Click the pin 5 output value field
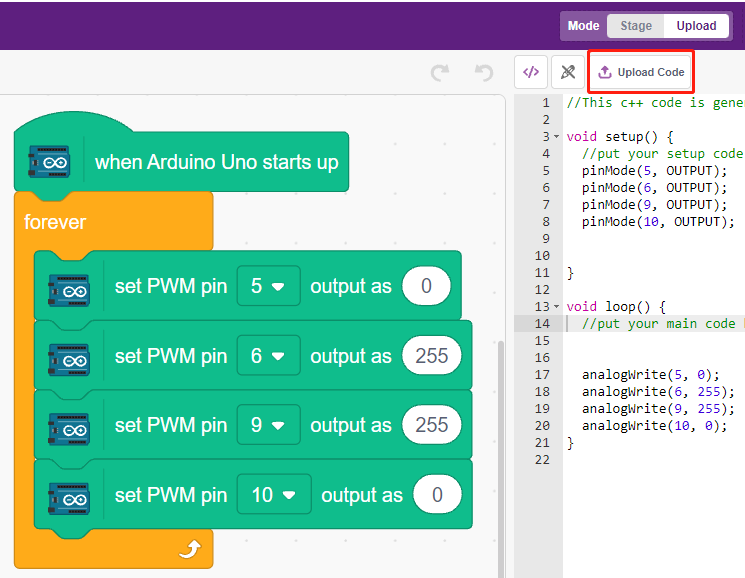Image resolution: width=745 pixels, height=578 pixels. coord(426,286)
